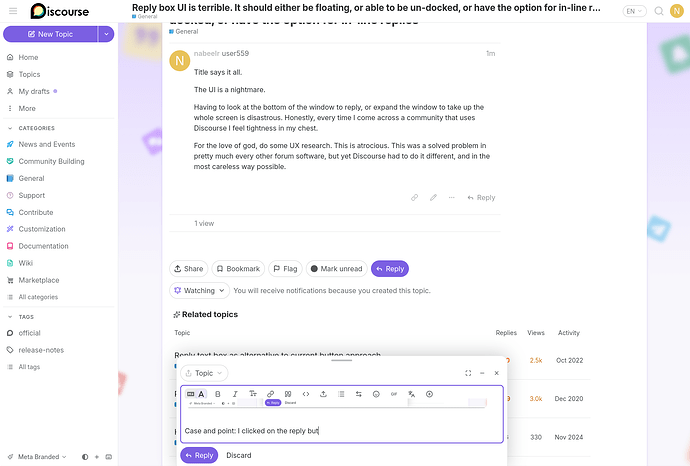This screenshot has width=690, height=466.
Task: Go to the Discourse logo homepage
Action: click(59, 11)
